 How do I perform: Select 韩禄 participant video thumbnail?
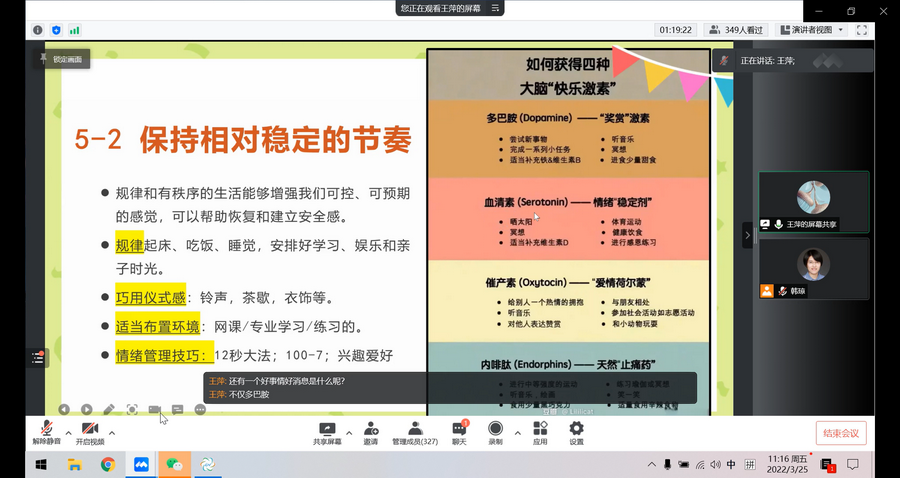click(813, 269)
